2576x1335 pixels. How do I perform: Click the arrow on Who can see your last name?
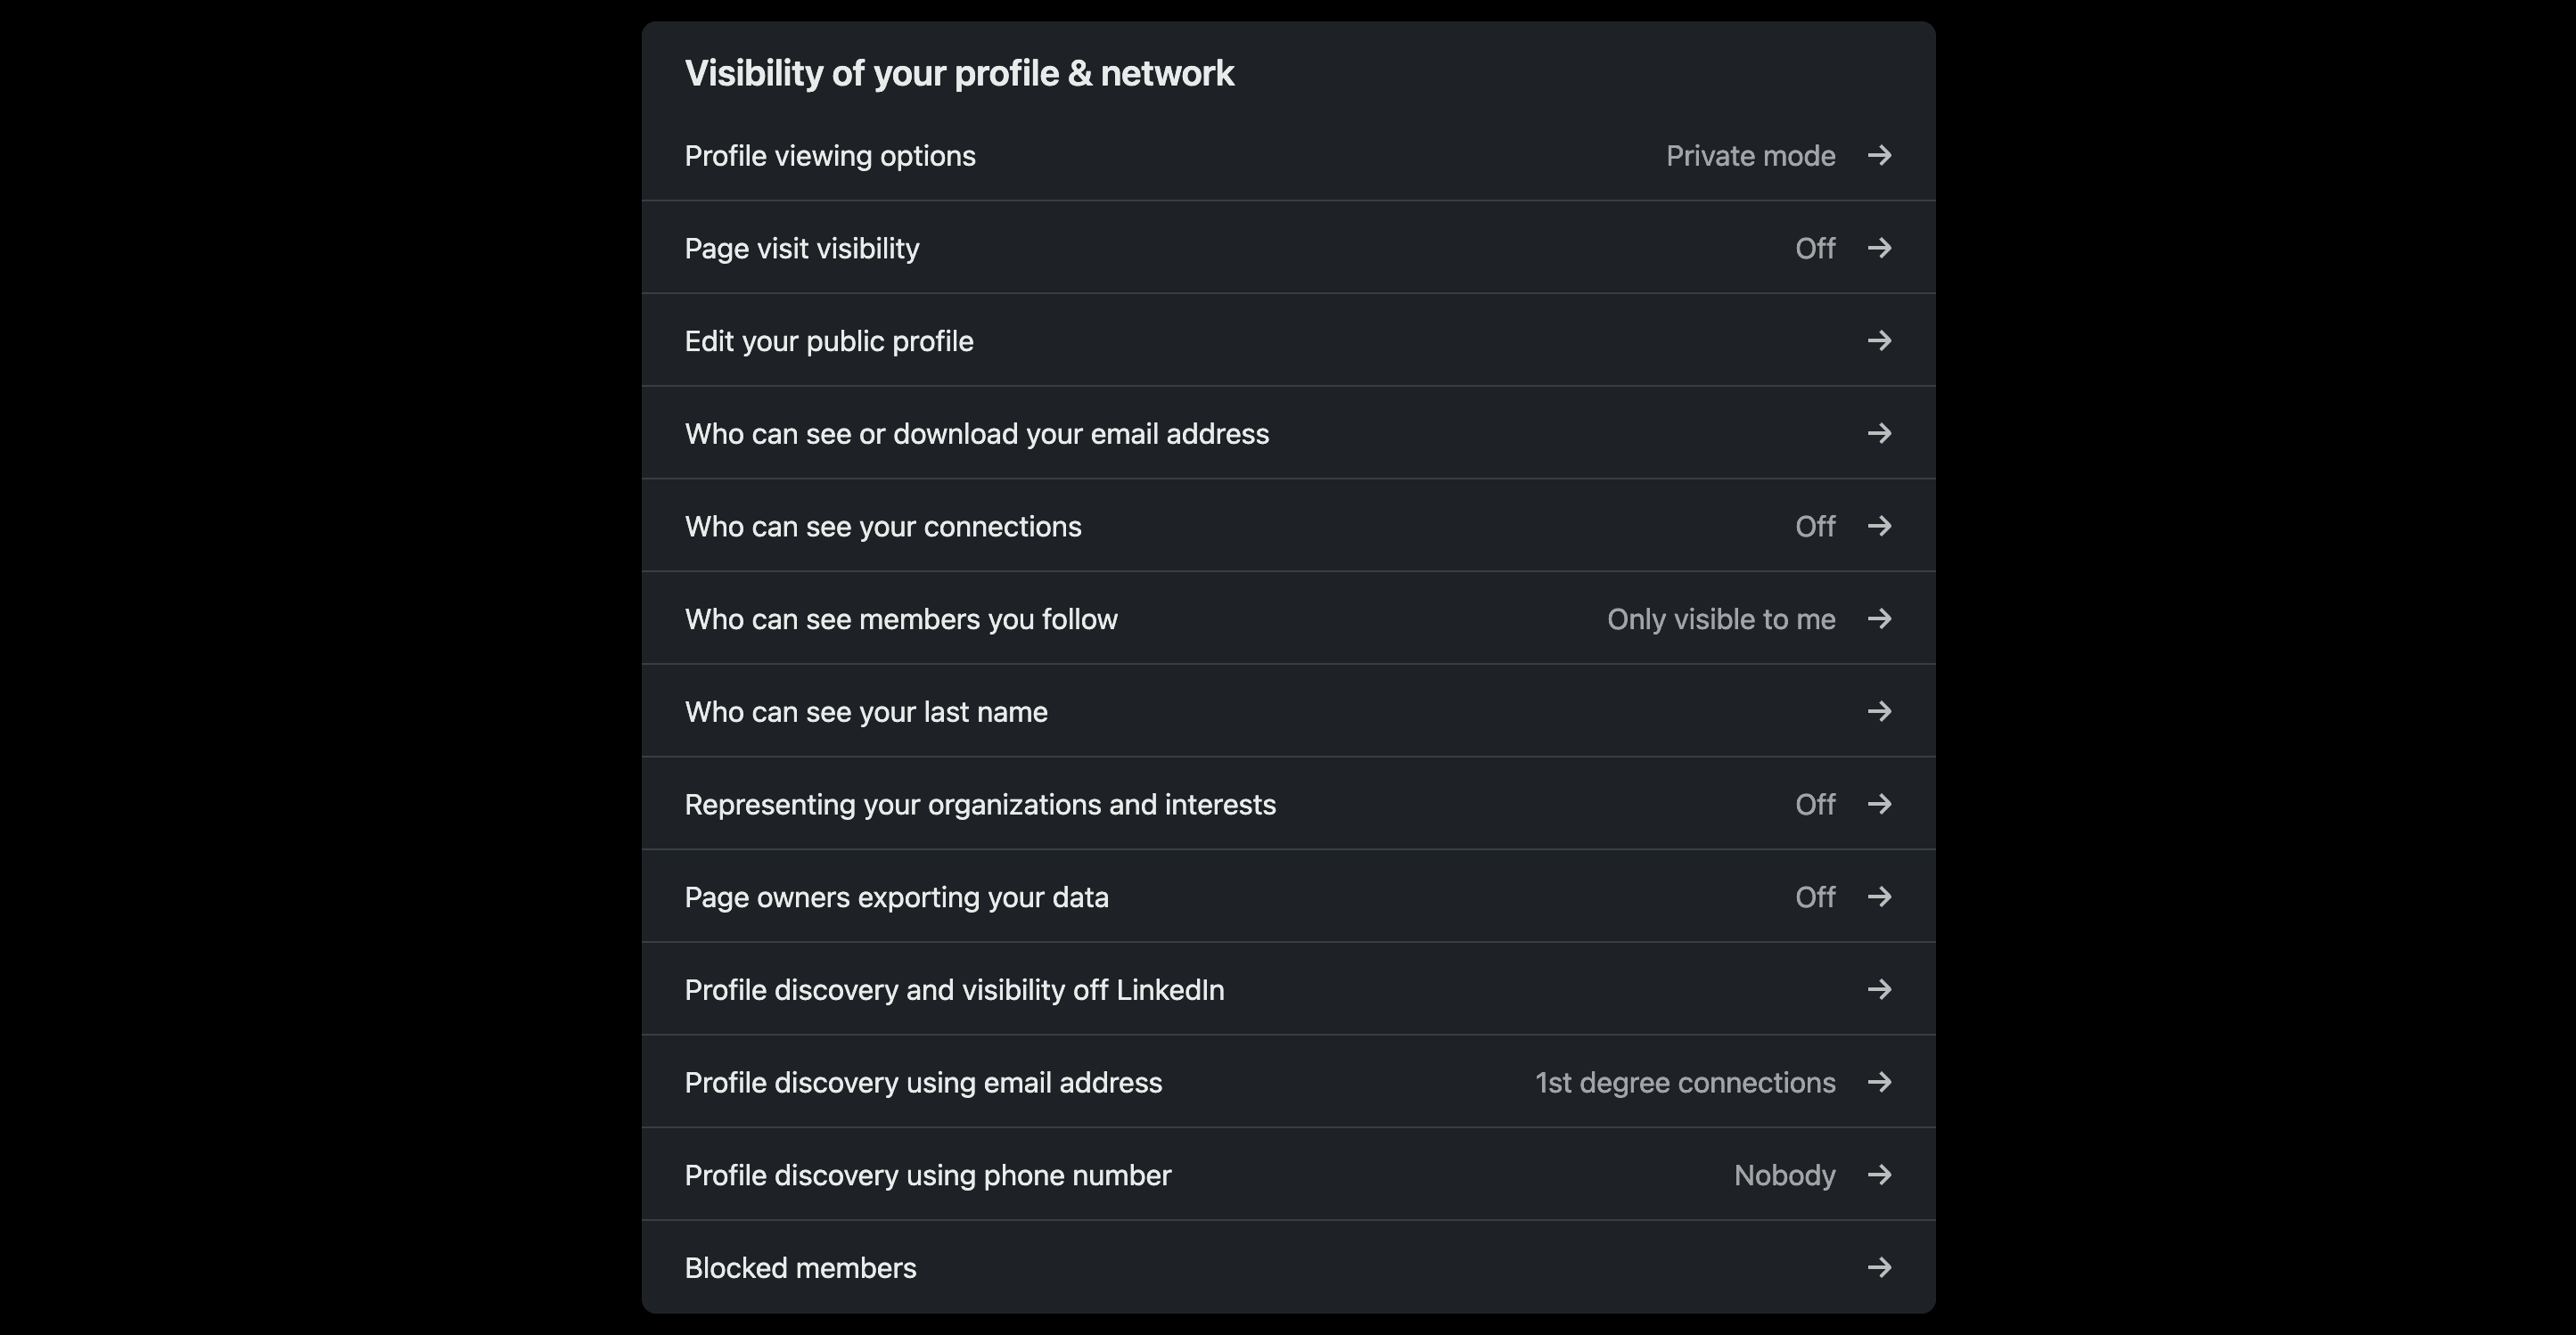pyautogui.click(x=1879, y=711)
